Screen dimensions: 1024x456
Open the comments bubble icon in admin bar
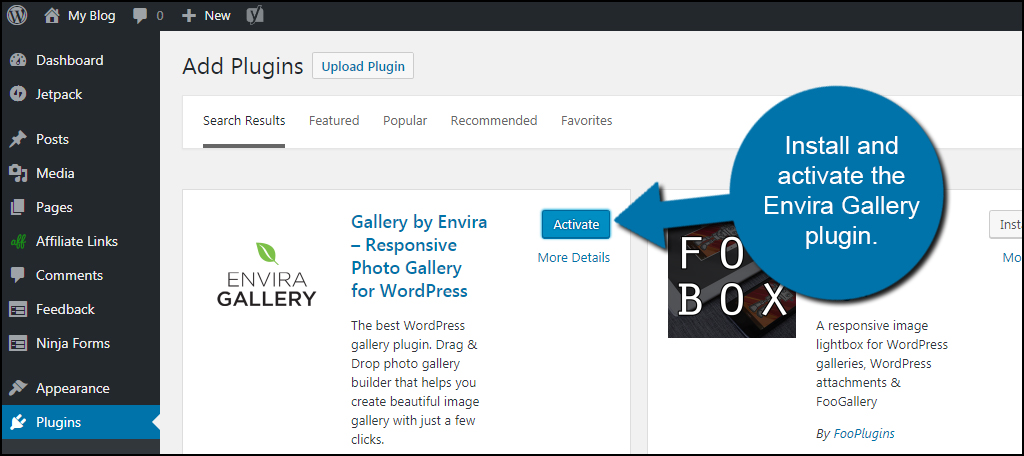tap(140, 16)
